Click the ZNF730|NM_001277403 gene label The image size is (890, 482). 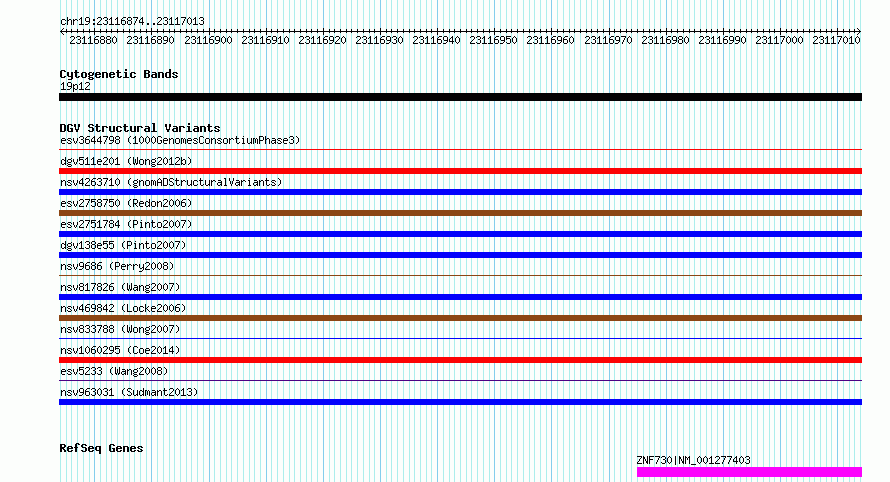(694, 460)
